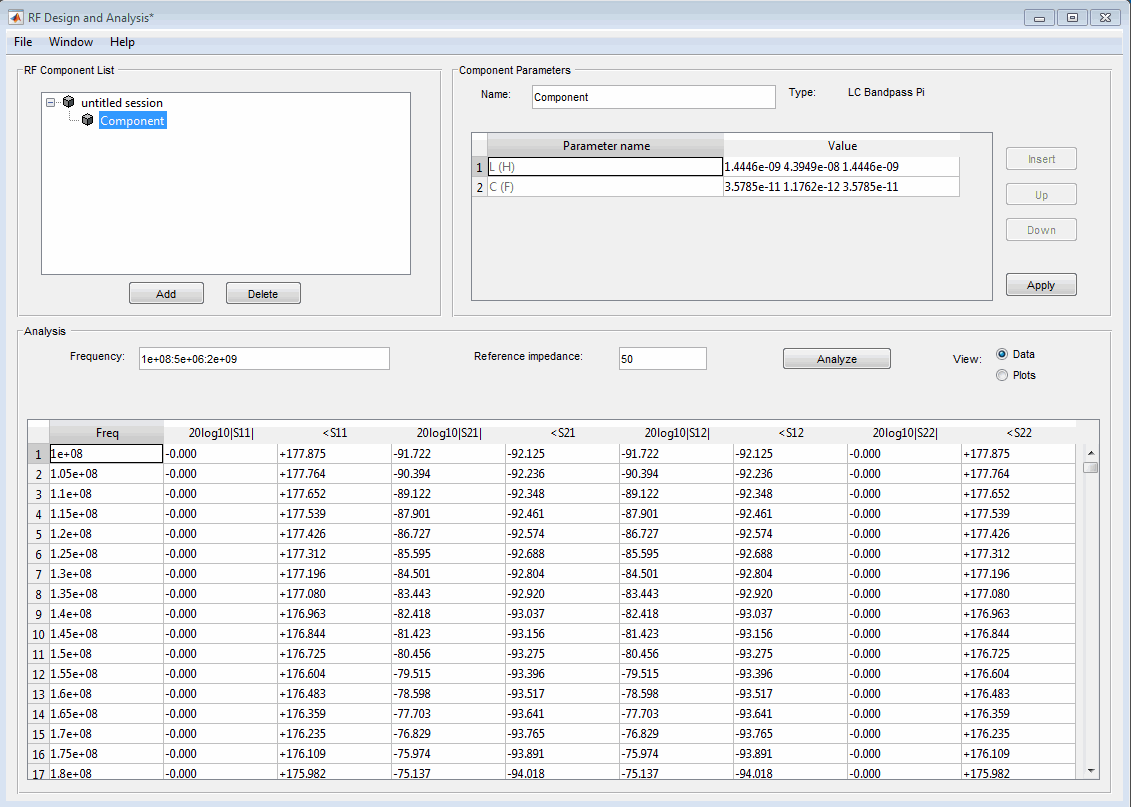Click the Analyze button
1131x807 pixels.
[x=837, y=358]
